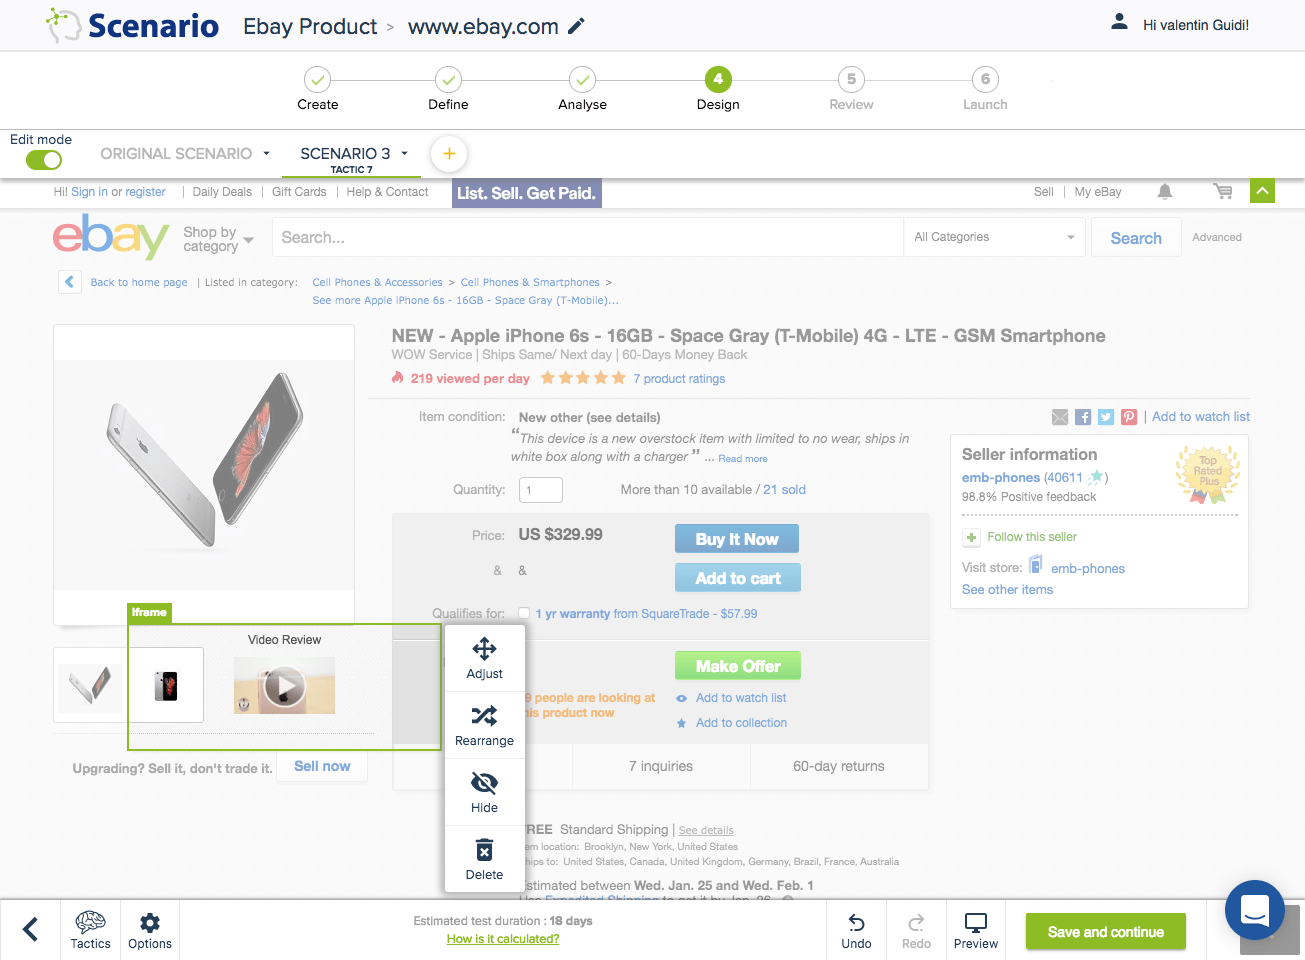Click the store icon next to Visit store

[x=1036, y=565]
